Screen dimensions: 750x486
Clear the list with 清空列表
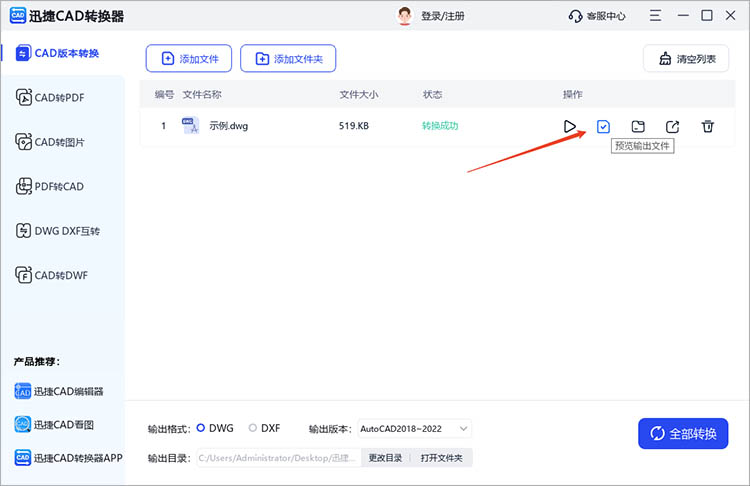(686, 58)
